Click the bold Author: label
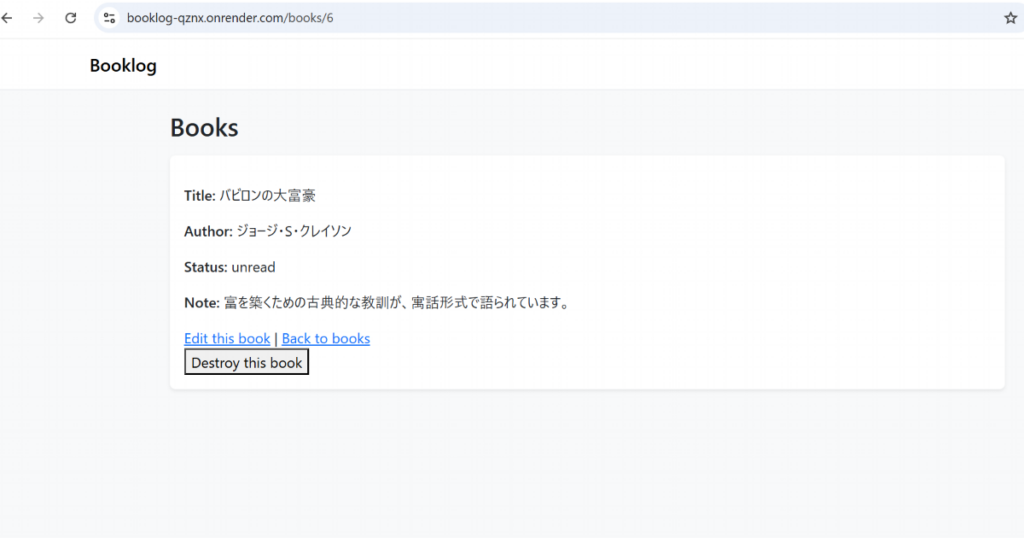The width and height of the screenshot is (1024, 538). click(x=208, y=232)
